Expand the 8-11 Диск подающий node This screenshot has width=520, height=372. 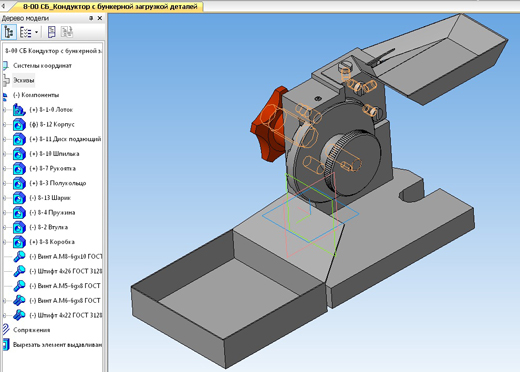point(4,139)
